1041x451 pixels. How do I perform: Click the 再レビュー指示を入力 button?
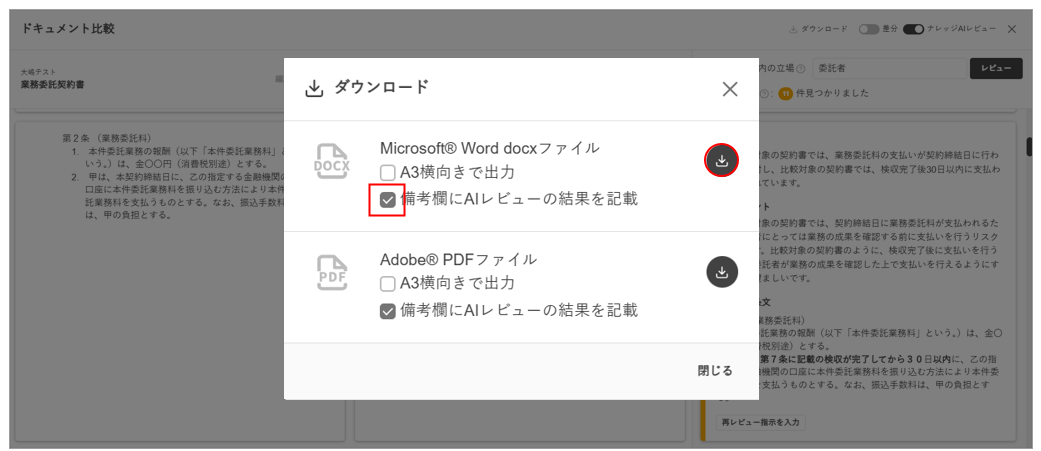[x=761, y=422]
